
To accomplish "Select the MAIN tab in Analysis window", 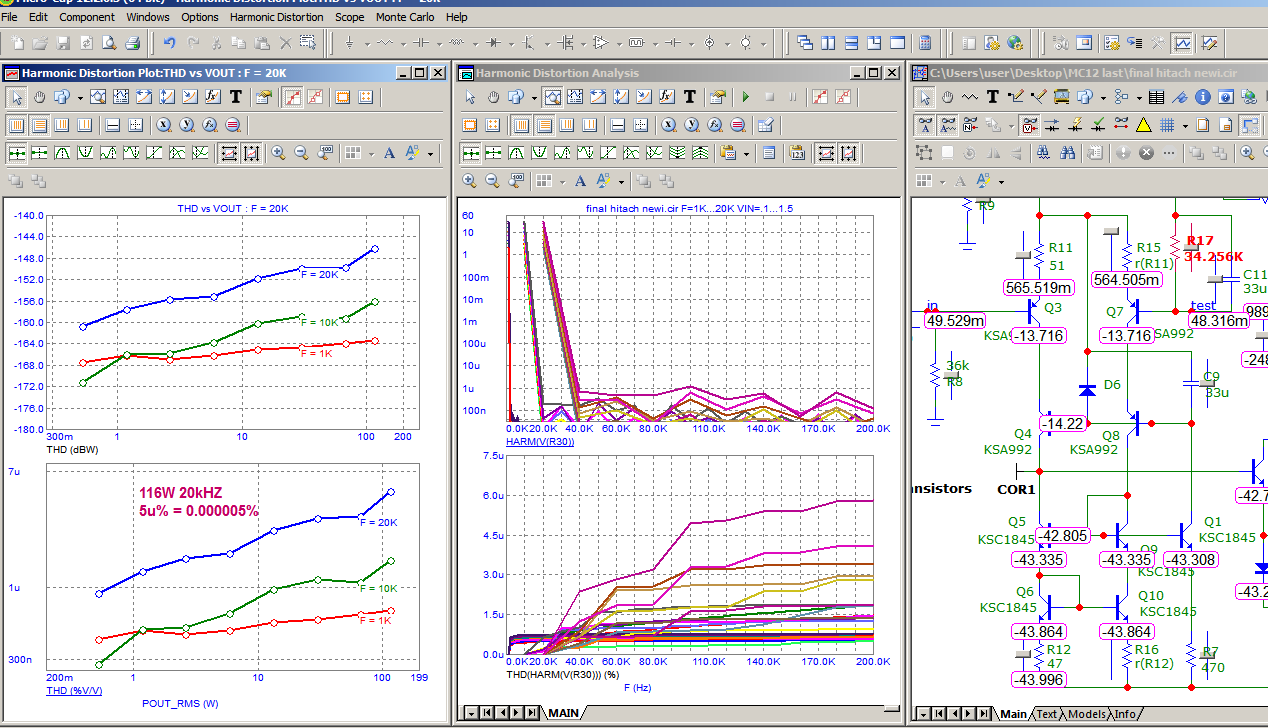I will pos(563,713).
